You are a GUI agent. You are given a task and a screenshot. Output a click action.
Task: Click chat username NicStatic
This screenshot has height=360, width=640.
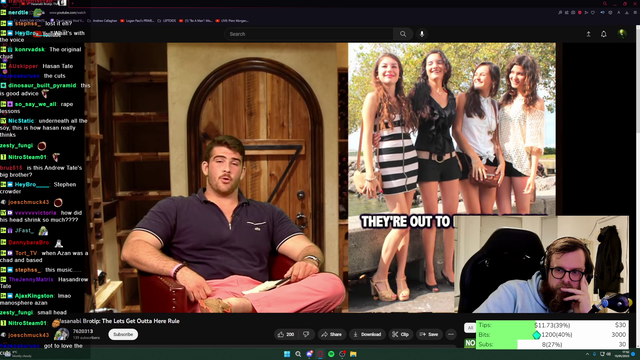point(21,121)
